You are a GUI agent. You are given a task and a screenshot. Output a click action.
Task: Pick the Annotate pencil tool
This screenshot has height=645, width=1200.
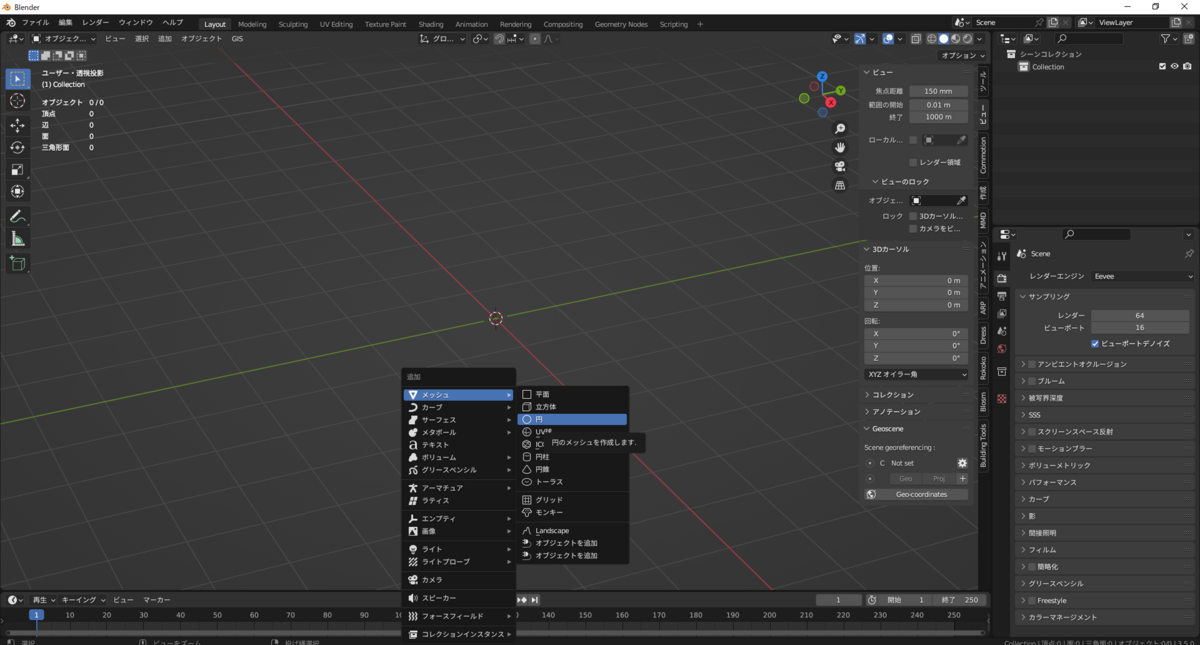point(18,217)
